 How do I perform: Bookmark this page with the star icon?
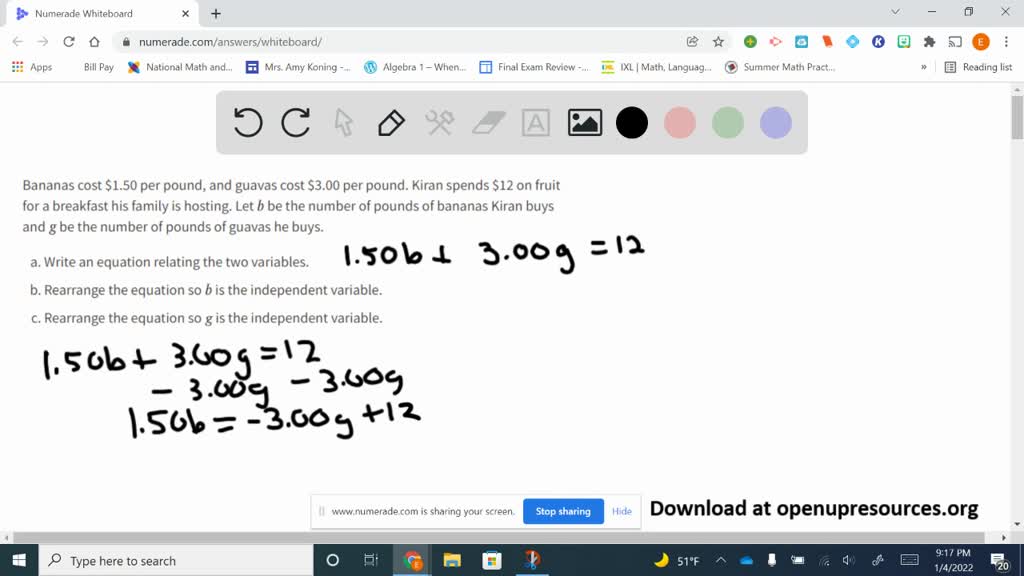[x=718, y=42]
